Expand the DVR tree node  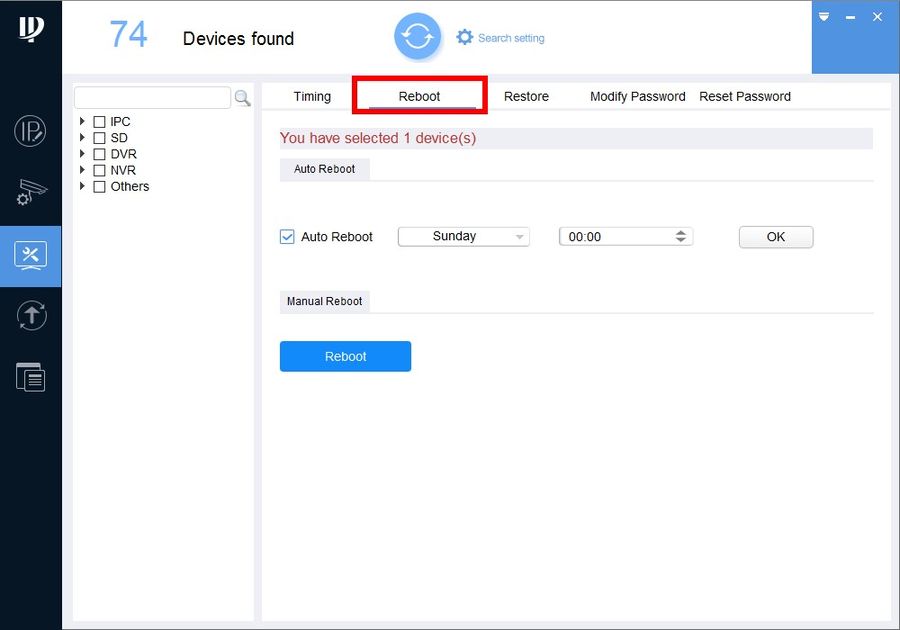point(82,154)
